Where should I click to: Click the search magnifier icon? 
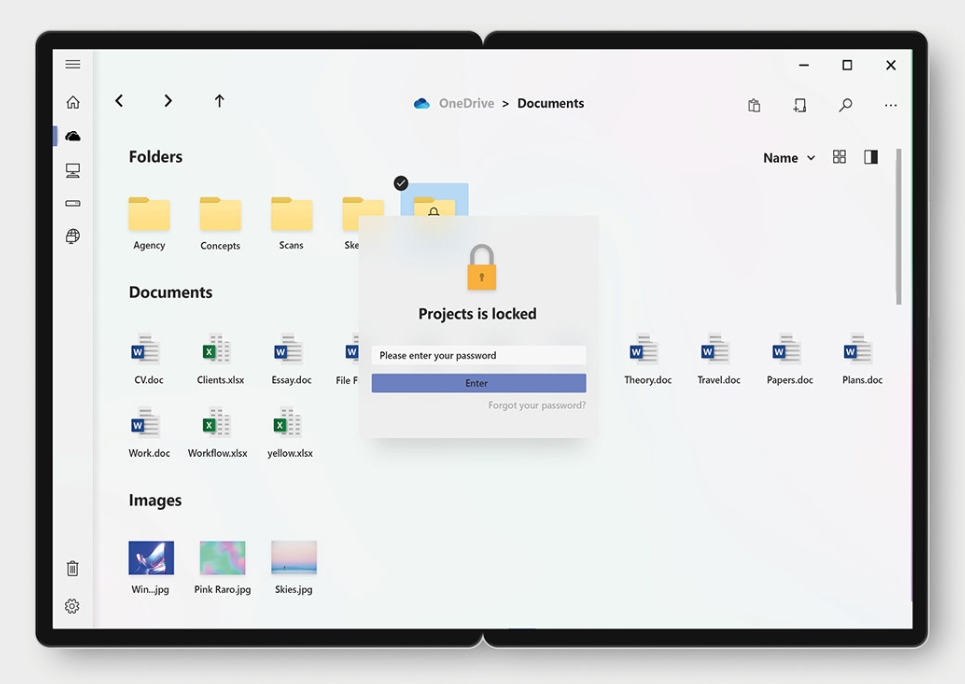click(x=845, y=105)
